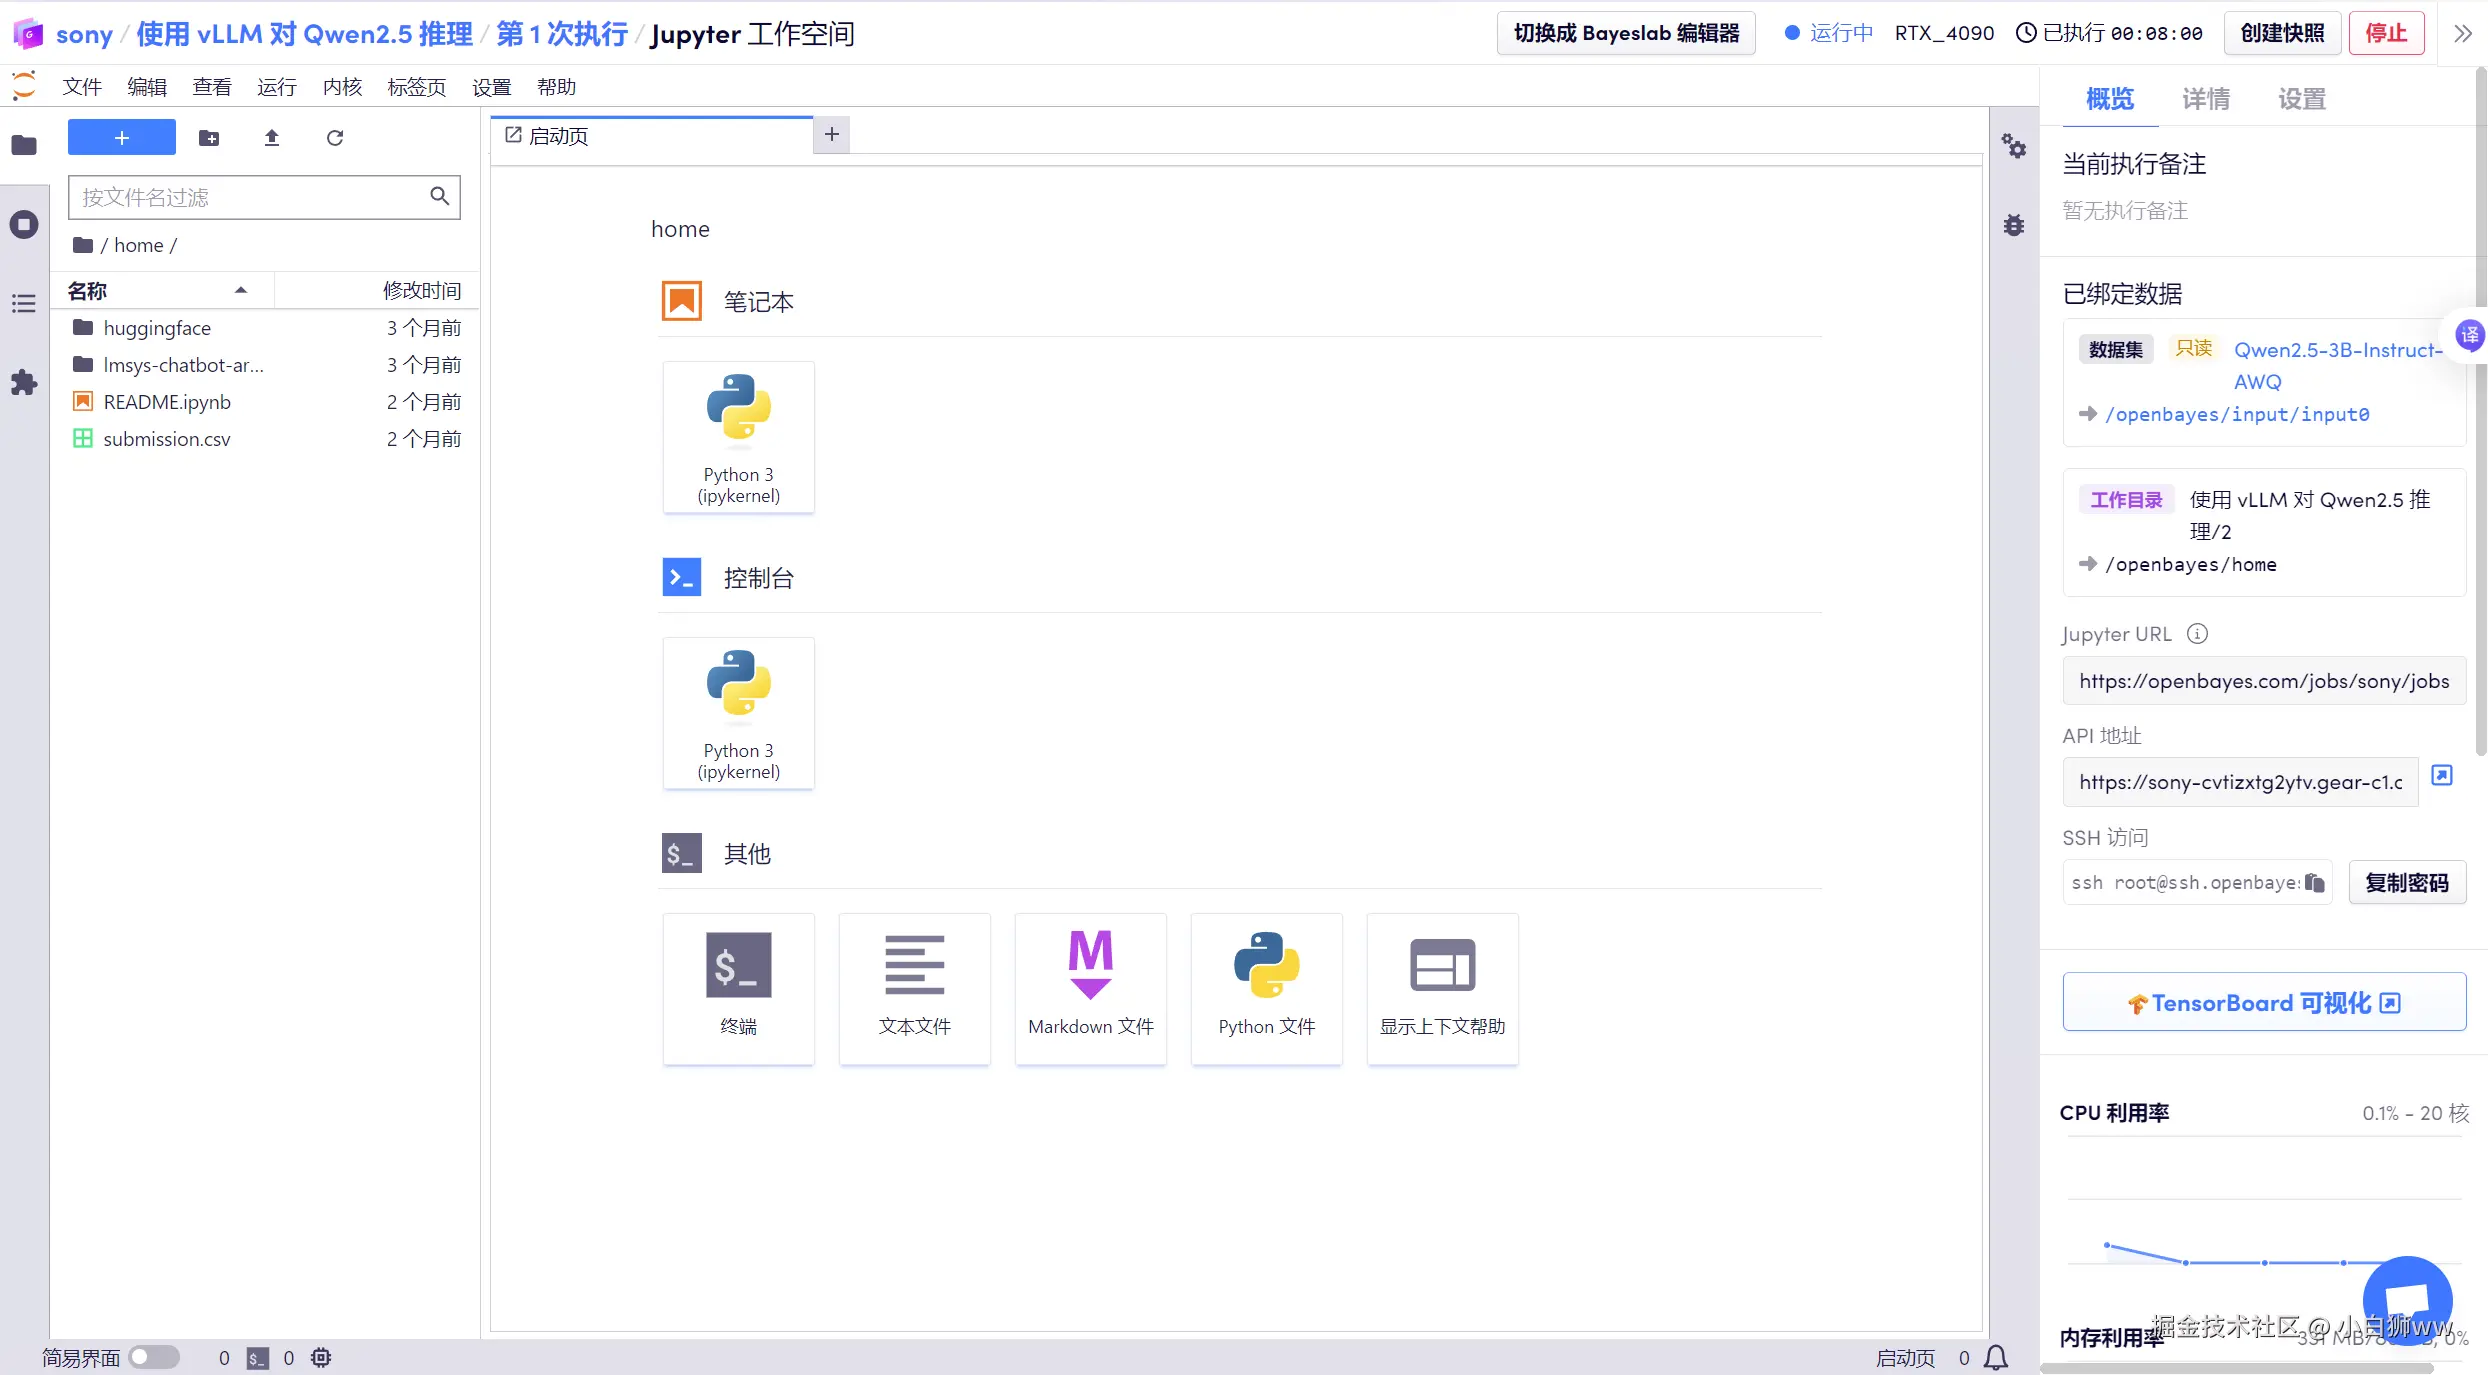Copy the SSH command with clipboard icon
The image size is (2488, 1375).
[2314, 882]
